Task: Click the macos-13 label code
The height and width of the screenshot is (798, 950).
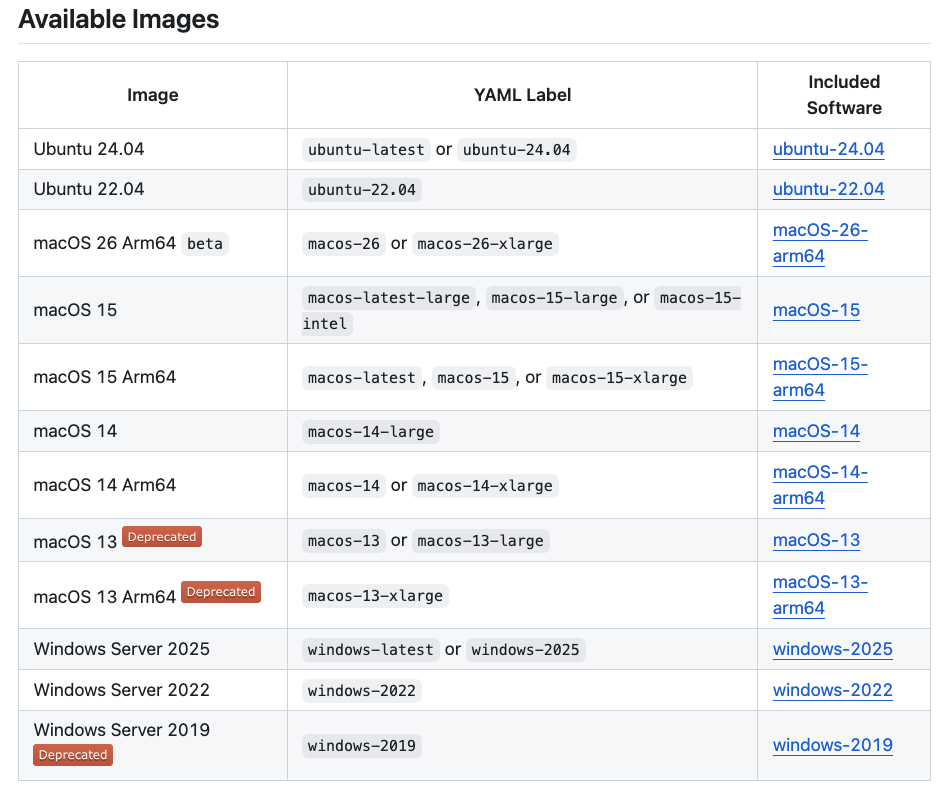Action: 344,540
